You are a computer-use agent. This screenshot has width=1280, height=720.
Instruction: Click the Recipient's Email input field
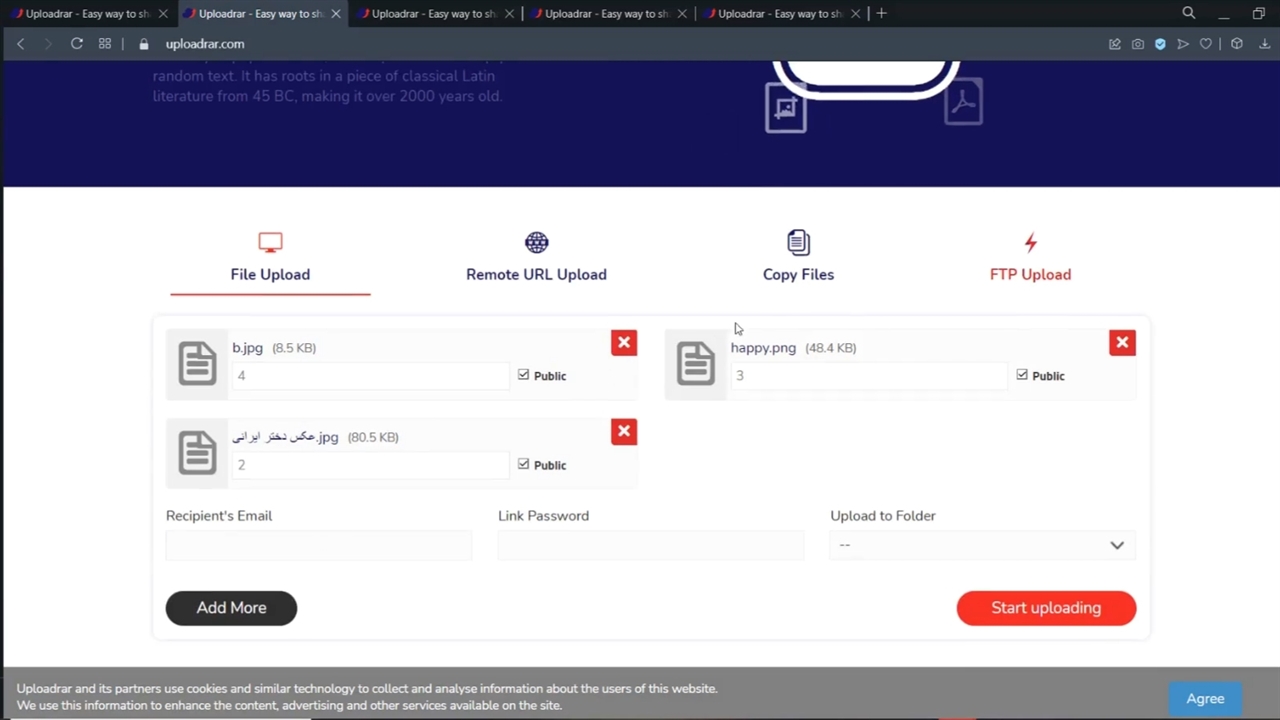coord(318,545)
